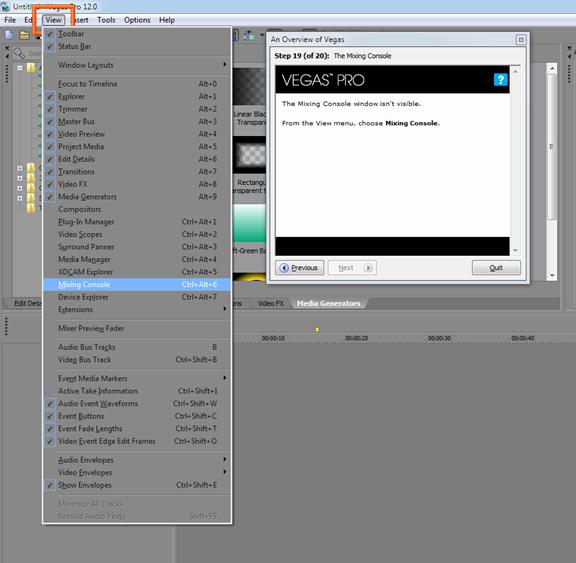Click the Open folder toolbar icon
The width and height of the screenshot is (576, 563).
(x=25, y=35)
